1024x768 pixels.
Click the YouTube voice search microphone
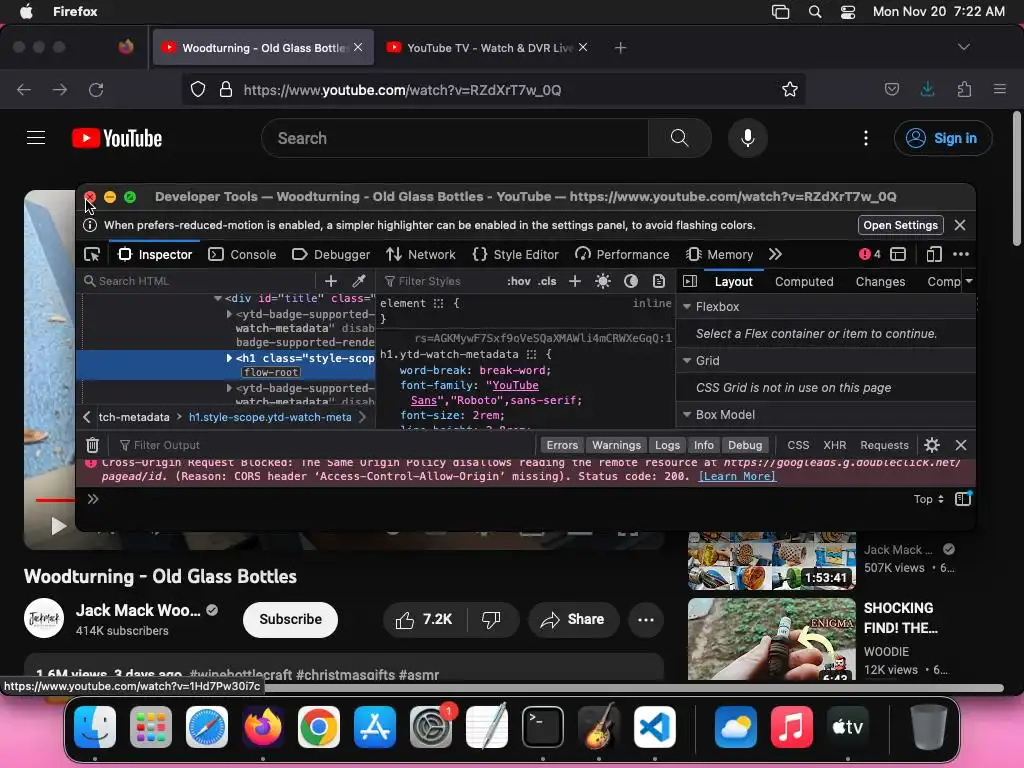pyautogui.click(x=748, y=138)
